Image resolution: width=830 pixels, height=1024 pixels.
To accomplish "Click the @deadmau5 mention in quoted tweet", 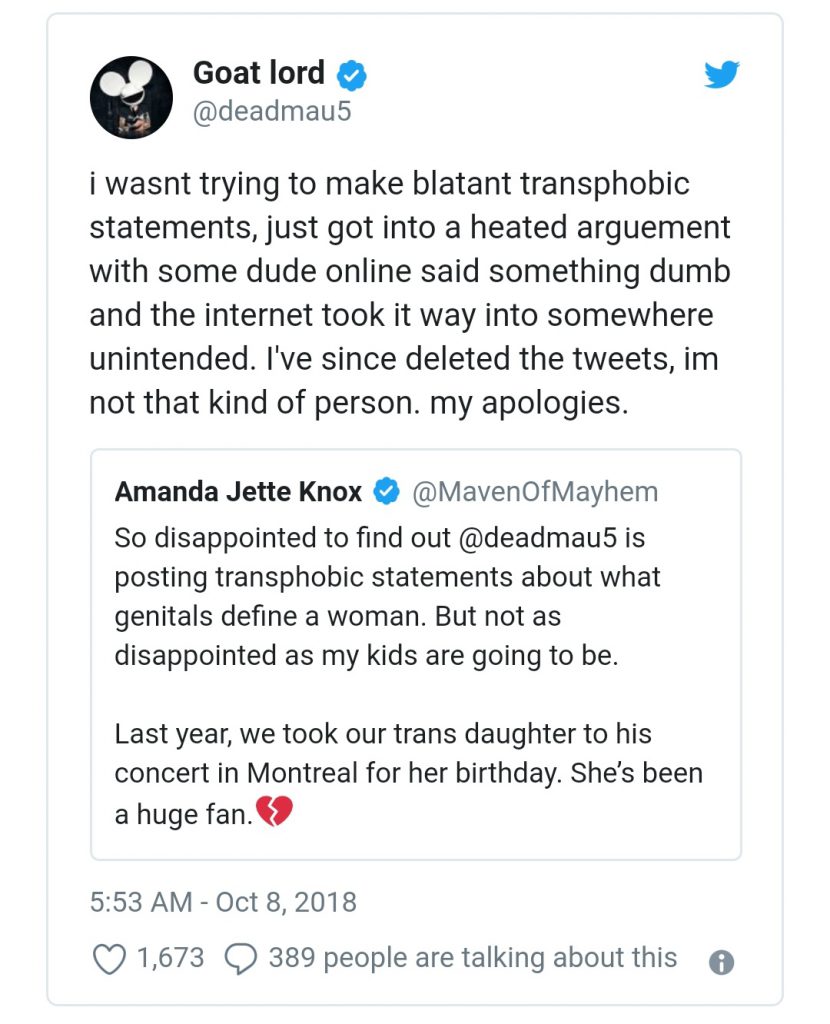I will (538, 538).
